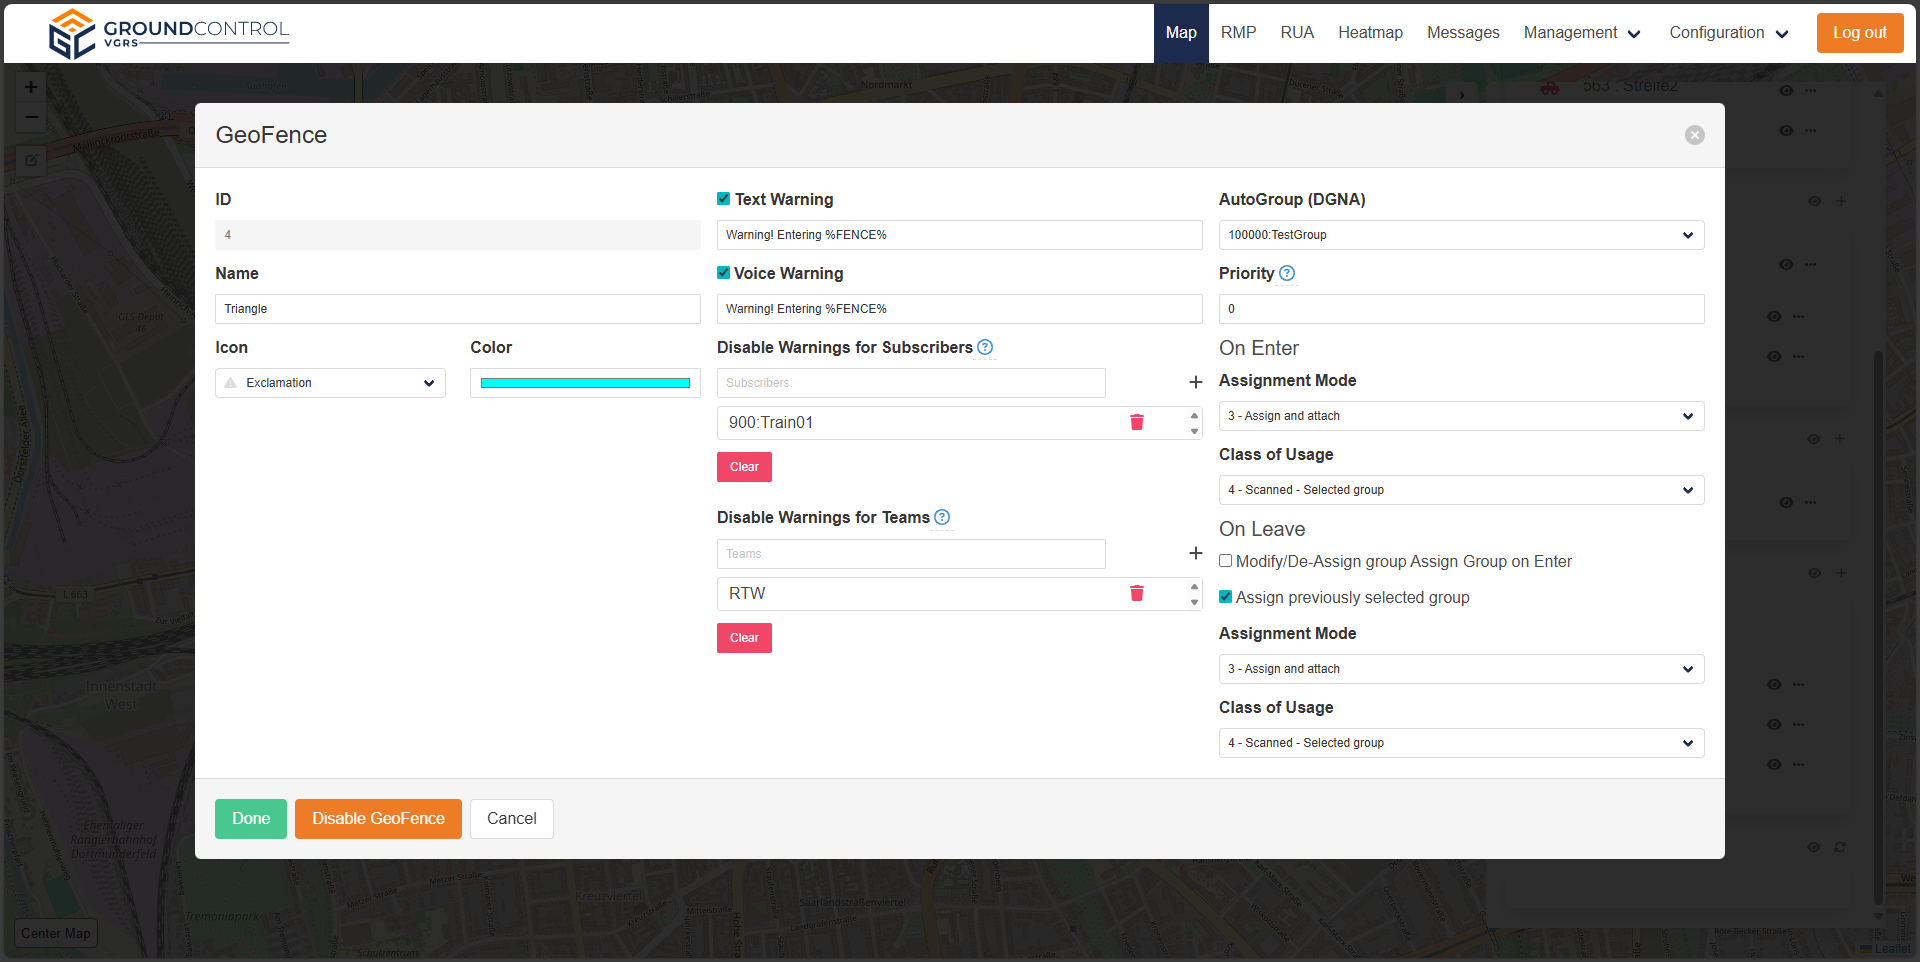Open the Management menu

pyautogui.click(x=1581, y=33)
